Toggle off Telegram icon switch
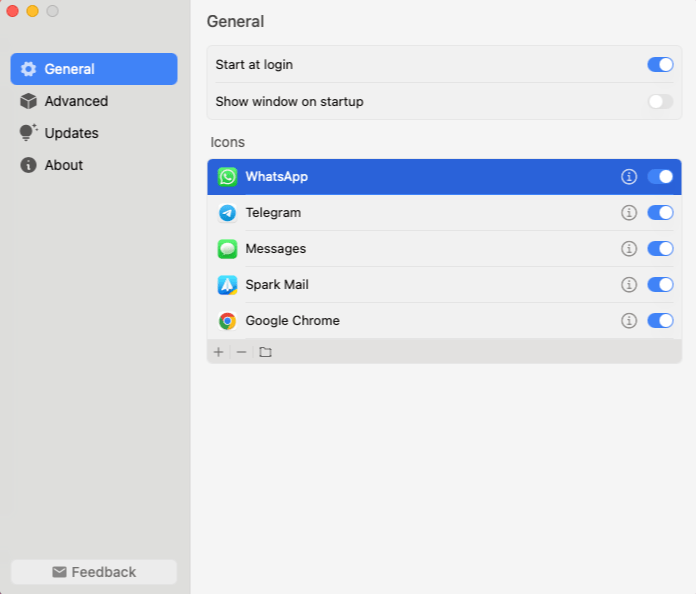 (x=660, y=213)
